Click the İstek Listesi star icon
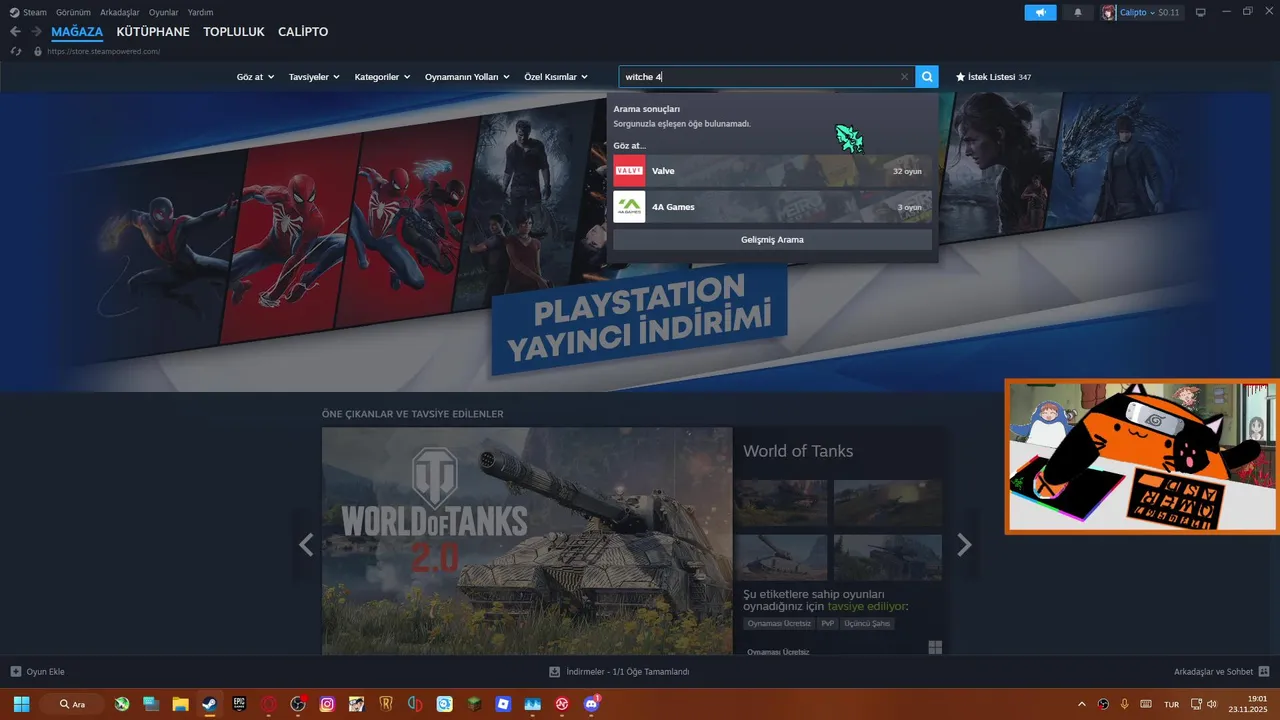 [961, 77]
